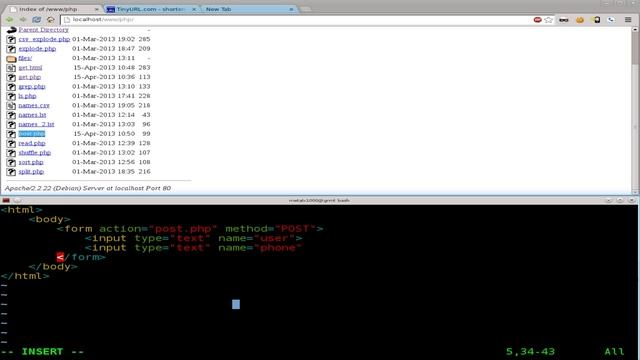Close the New Tab tab
Image resolution: width=640 pixels, height=360 pixels.
coord(291,9)
